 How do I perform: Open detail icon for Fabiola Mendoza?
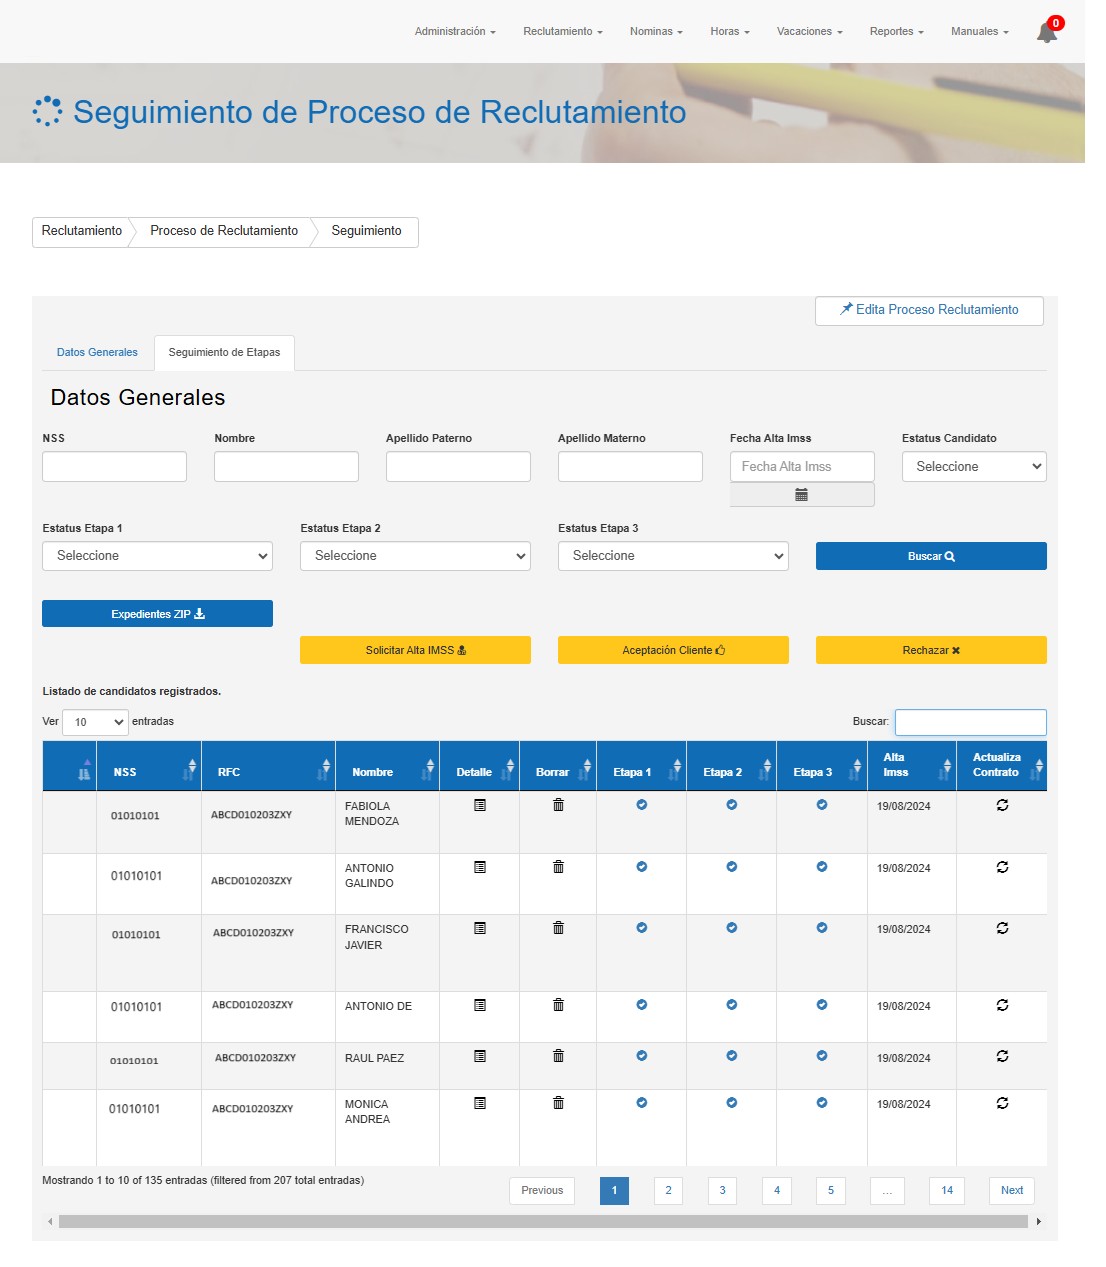480,805
